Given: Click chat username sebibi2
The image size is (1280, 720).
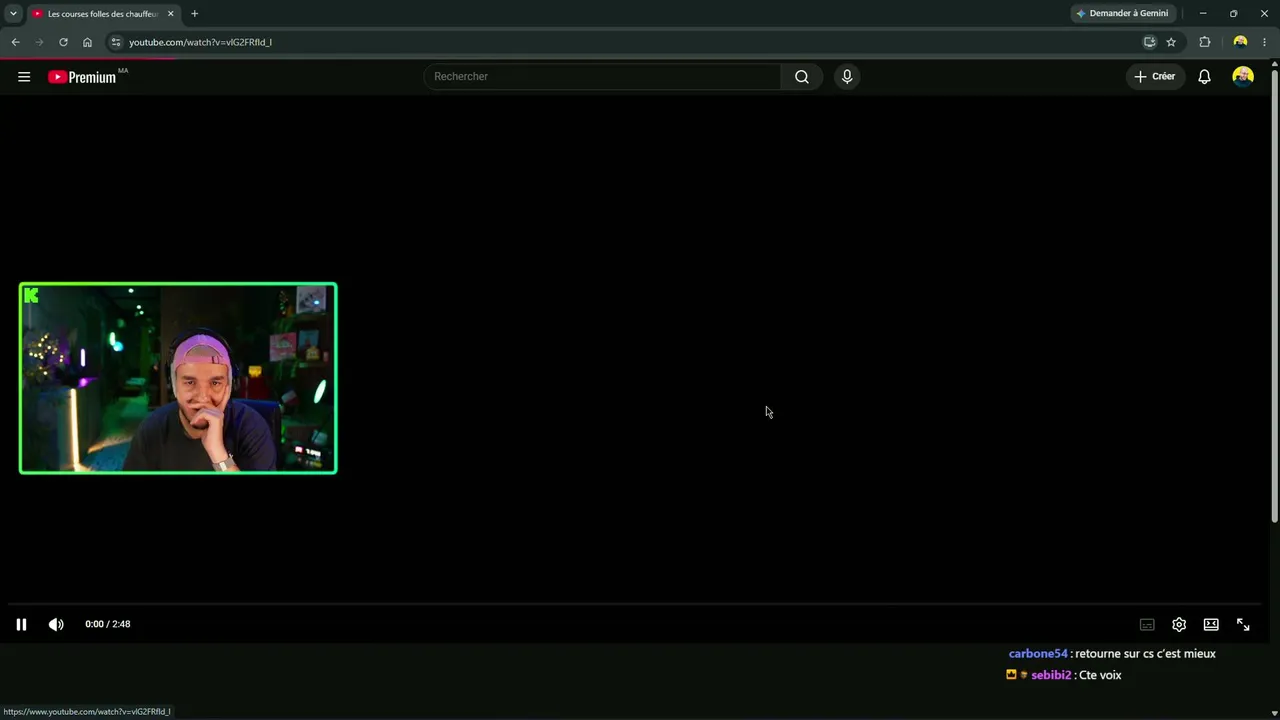Looking at the screenshot, I should point(1051,676).
